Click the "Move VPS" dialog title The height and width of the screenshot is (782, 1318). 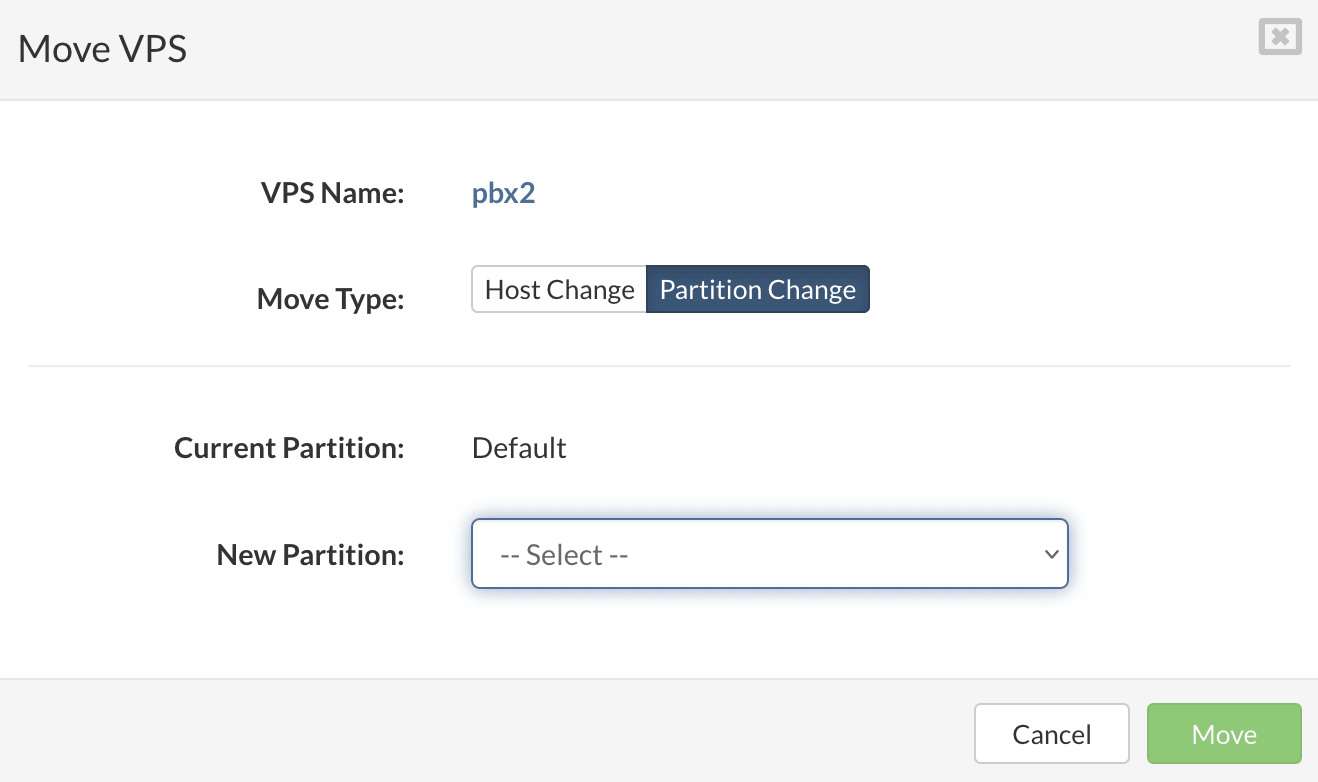(102, 49)
